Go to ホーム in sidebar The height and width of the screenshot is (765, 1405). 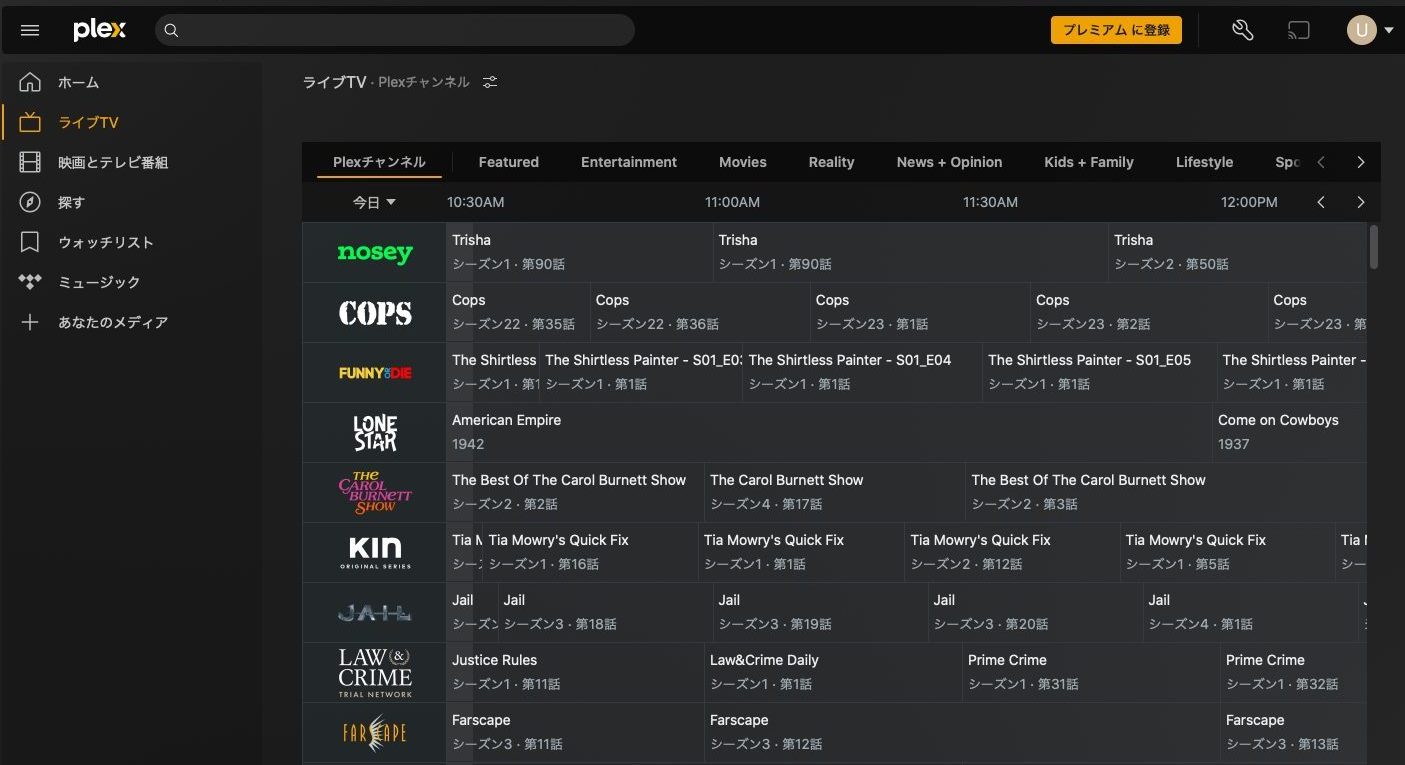tap(78, 82)
